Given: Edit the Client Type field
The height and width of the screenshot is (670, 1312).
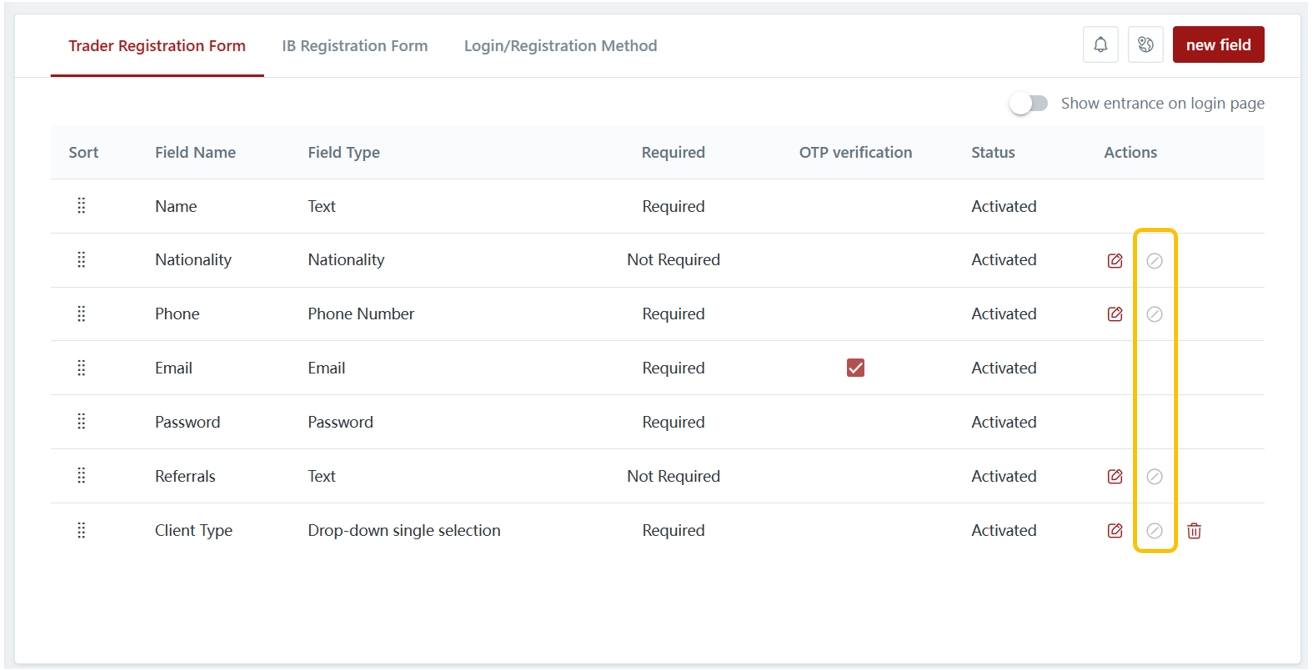Looking at the screenshot, I should click(x=1115, y=531).
